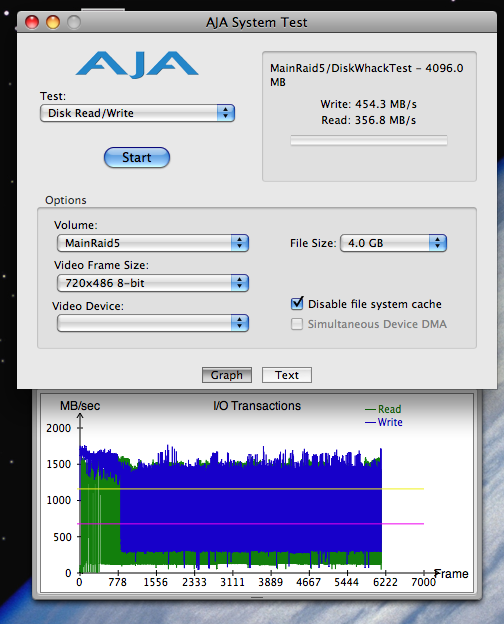Open the Video Frame Size dropdown
Screen dimensions: 504x624
(x=153, y=283)
